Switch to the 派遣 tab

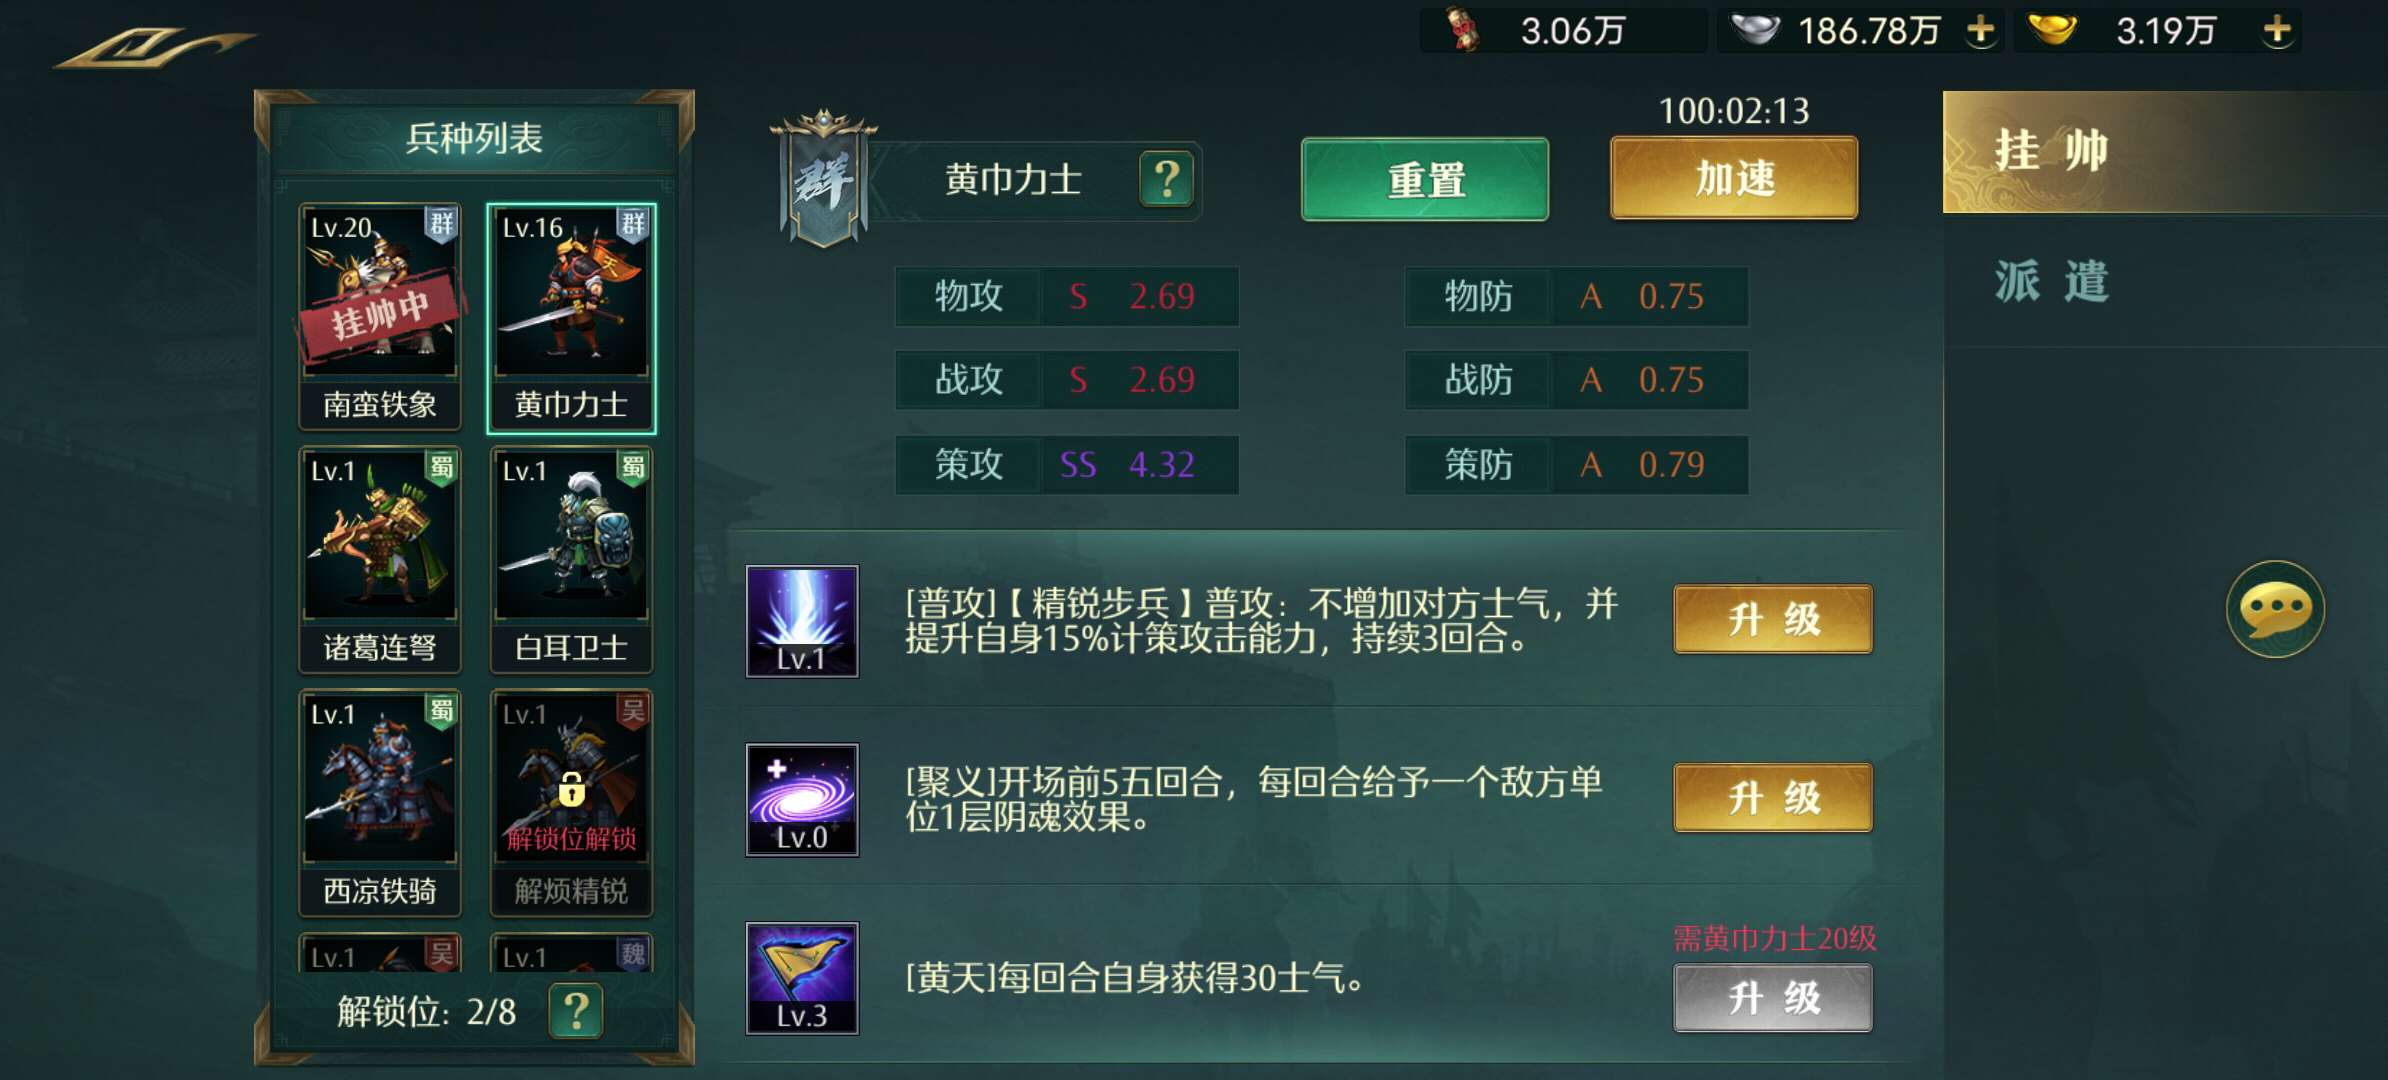2165,281
